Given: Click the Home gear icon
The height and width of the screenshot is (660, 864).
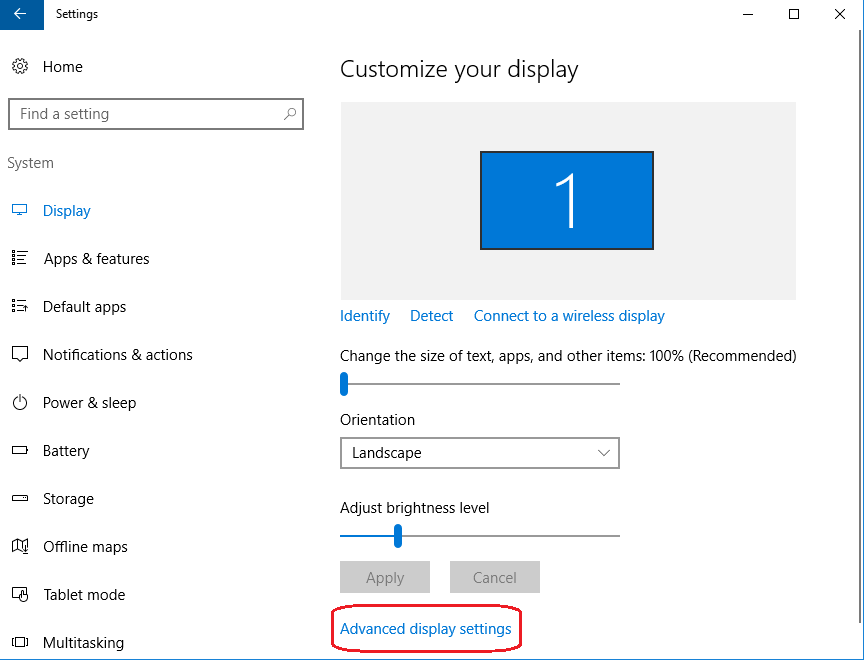Looking at the screenshot, I should (19, 67).
